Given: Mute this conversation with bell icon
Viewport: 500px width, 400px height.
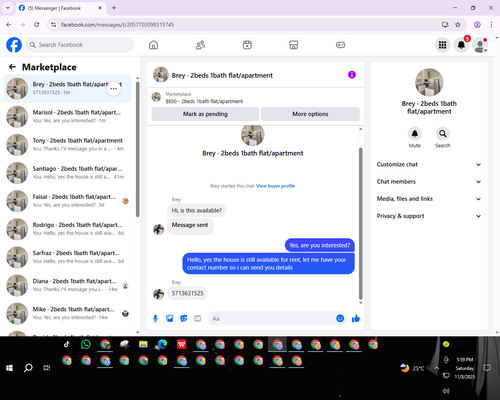Looking at the screenshot, I should (414, 134).
